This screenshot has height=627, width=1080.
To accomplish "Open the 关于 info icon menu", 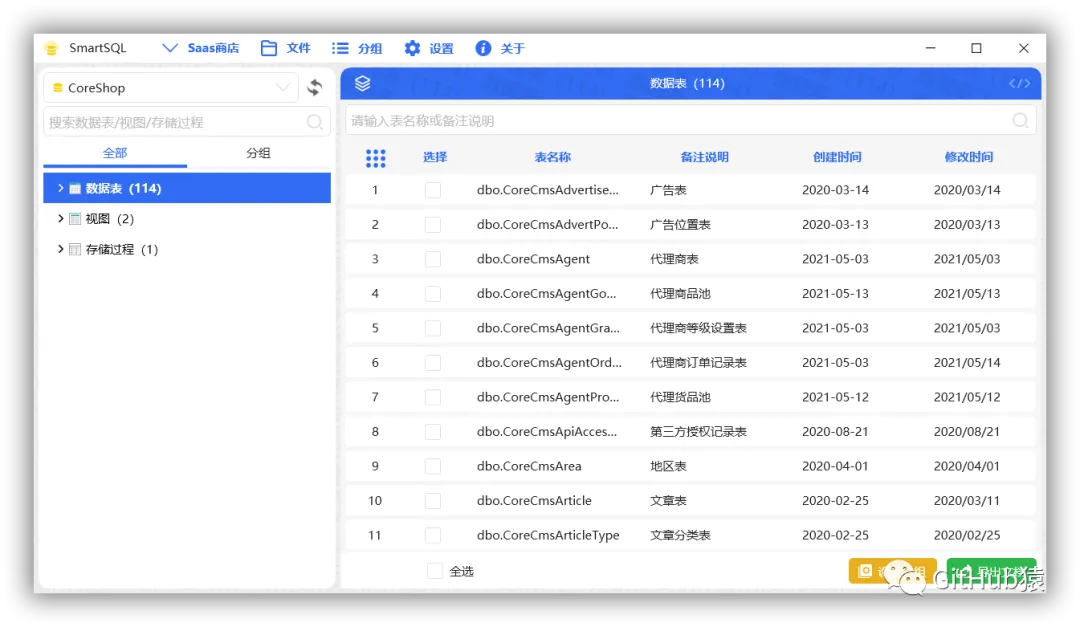I will pyautogui.click(x=500, y=48).
